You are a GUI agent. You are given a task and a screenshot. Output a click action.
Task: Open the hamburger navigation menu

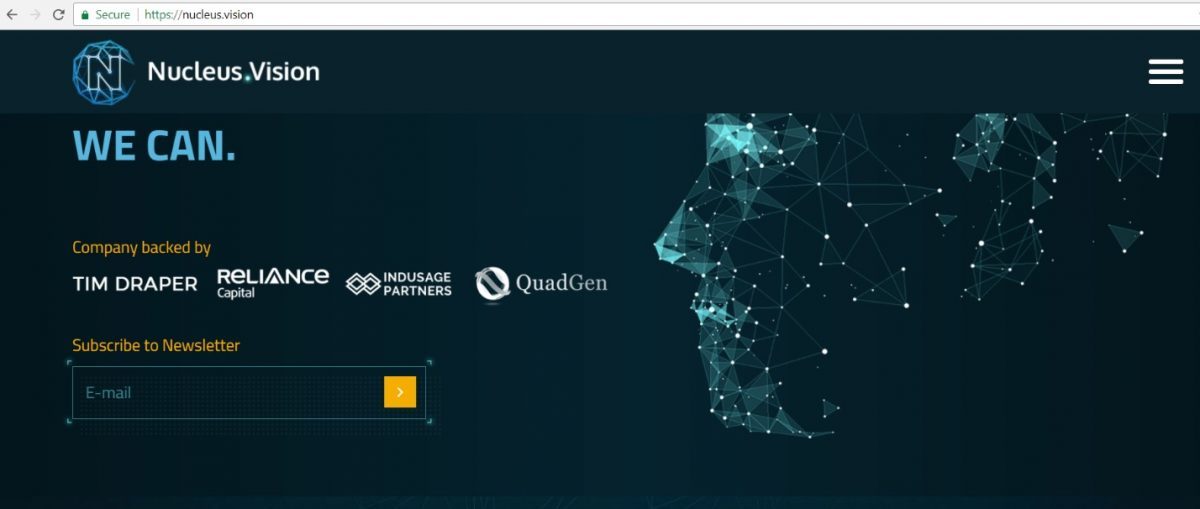click(1166, 72)
